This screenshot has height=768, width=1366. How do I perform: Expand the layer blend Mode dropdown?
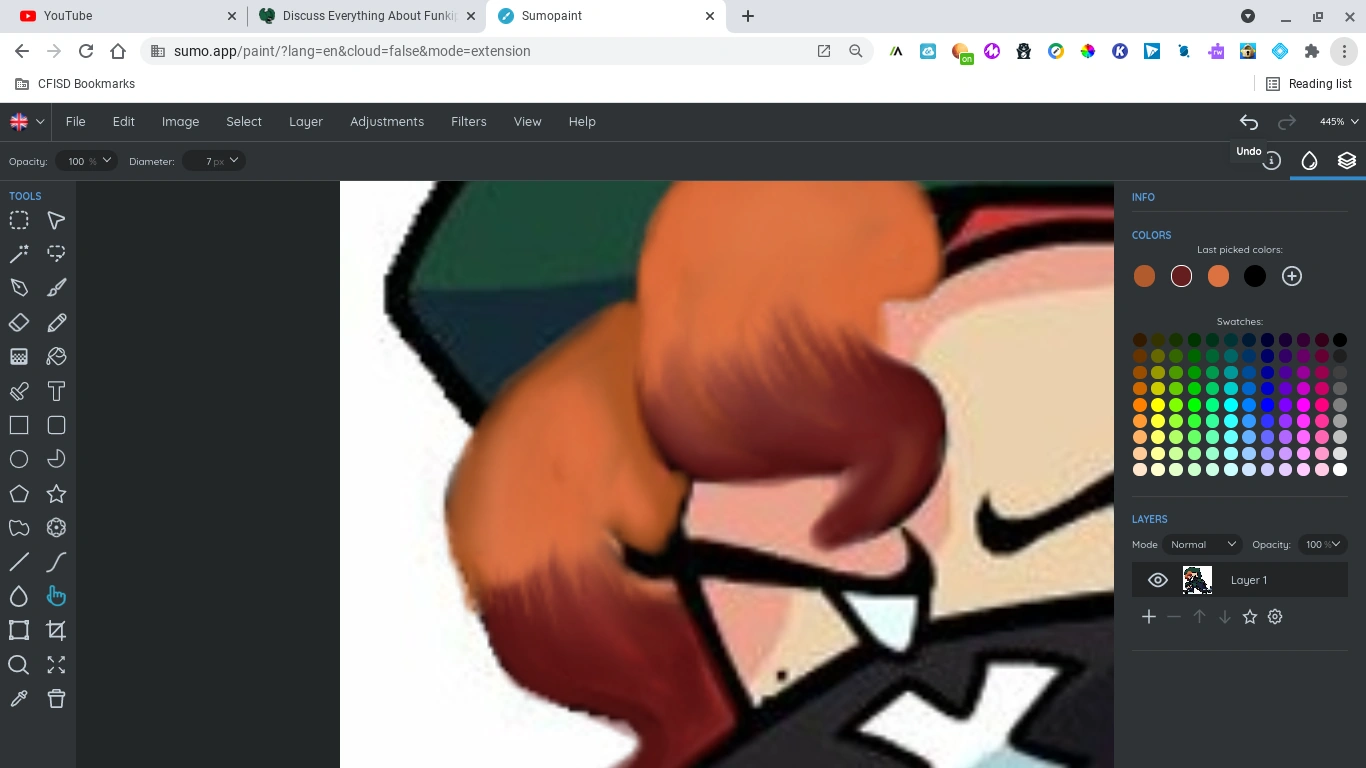[x=1203, y=544]
